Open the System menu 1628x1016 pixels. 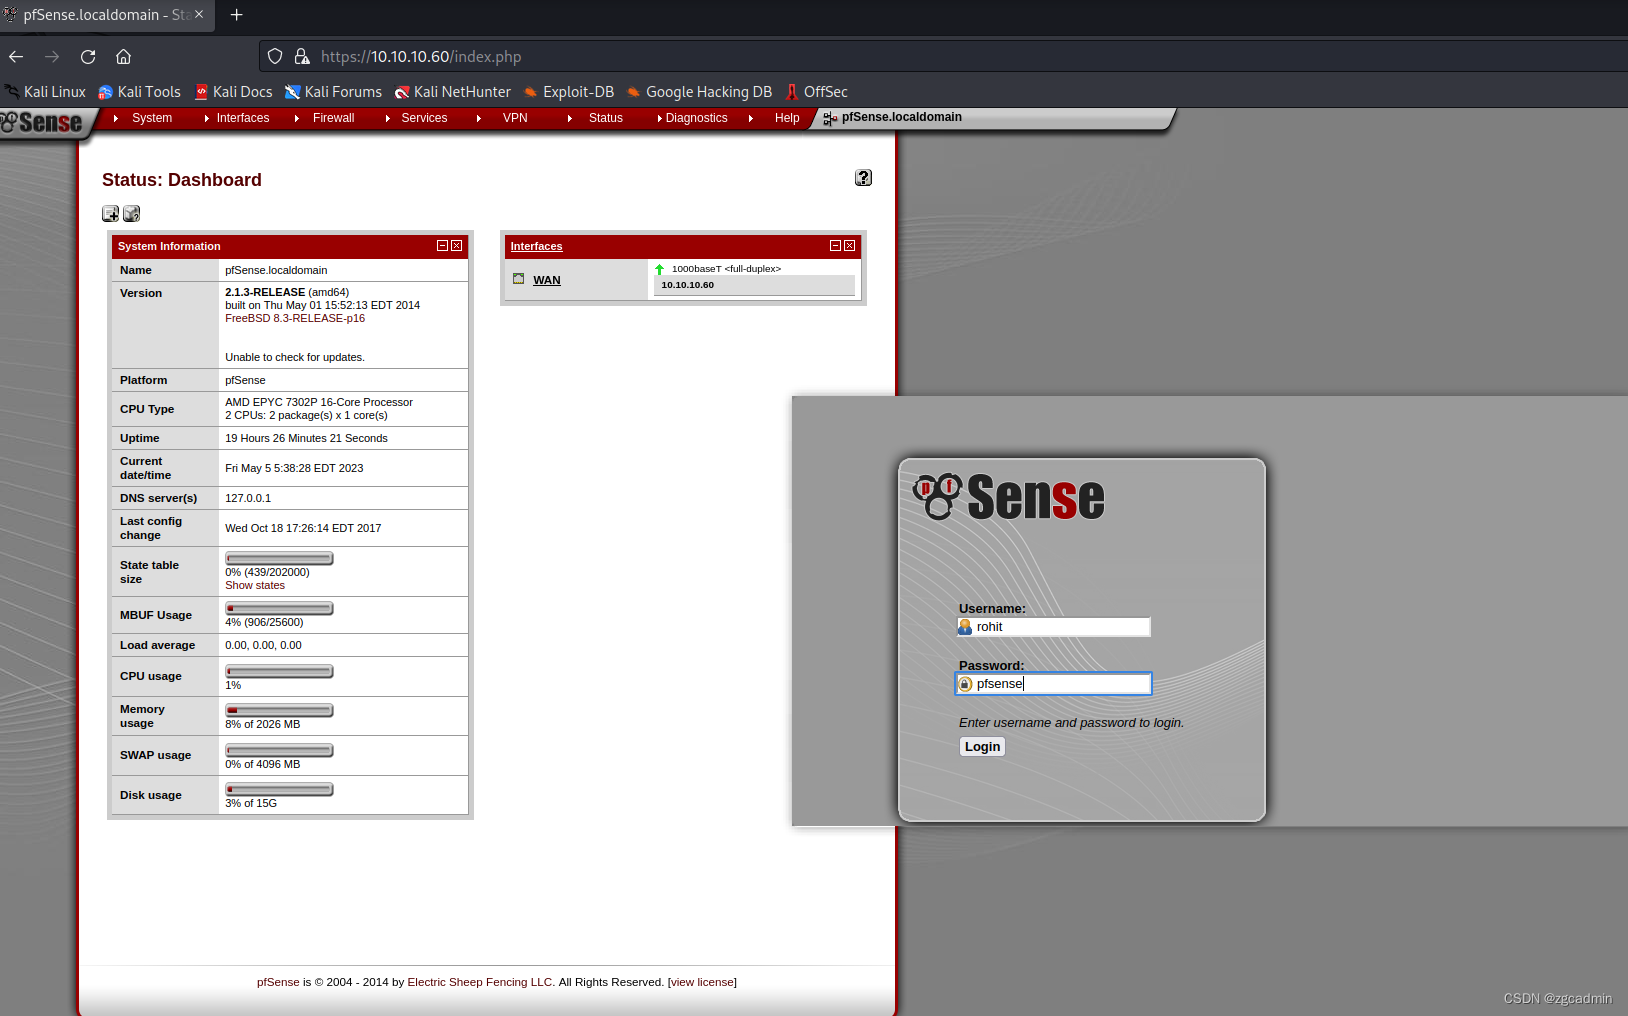(x=152, y=118)
